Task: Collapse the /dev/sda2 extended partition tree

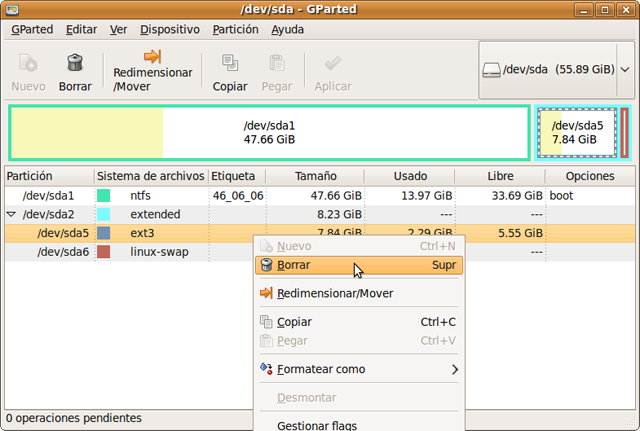Action: point(12,214)
